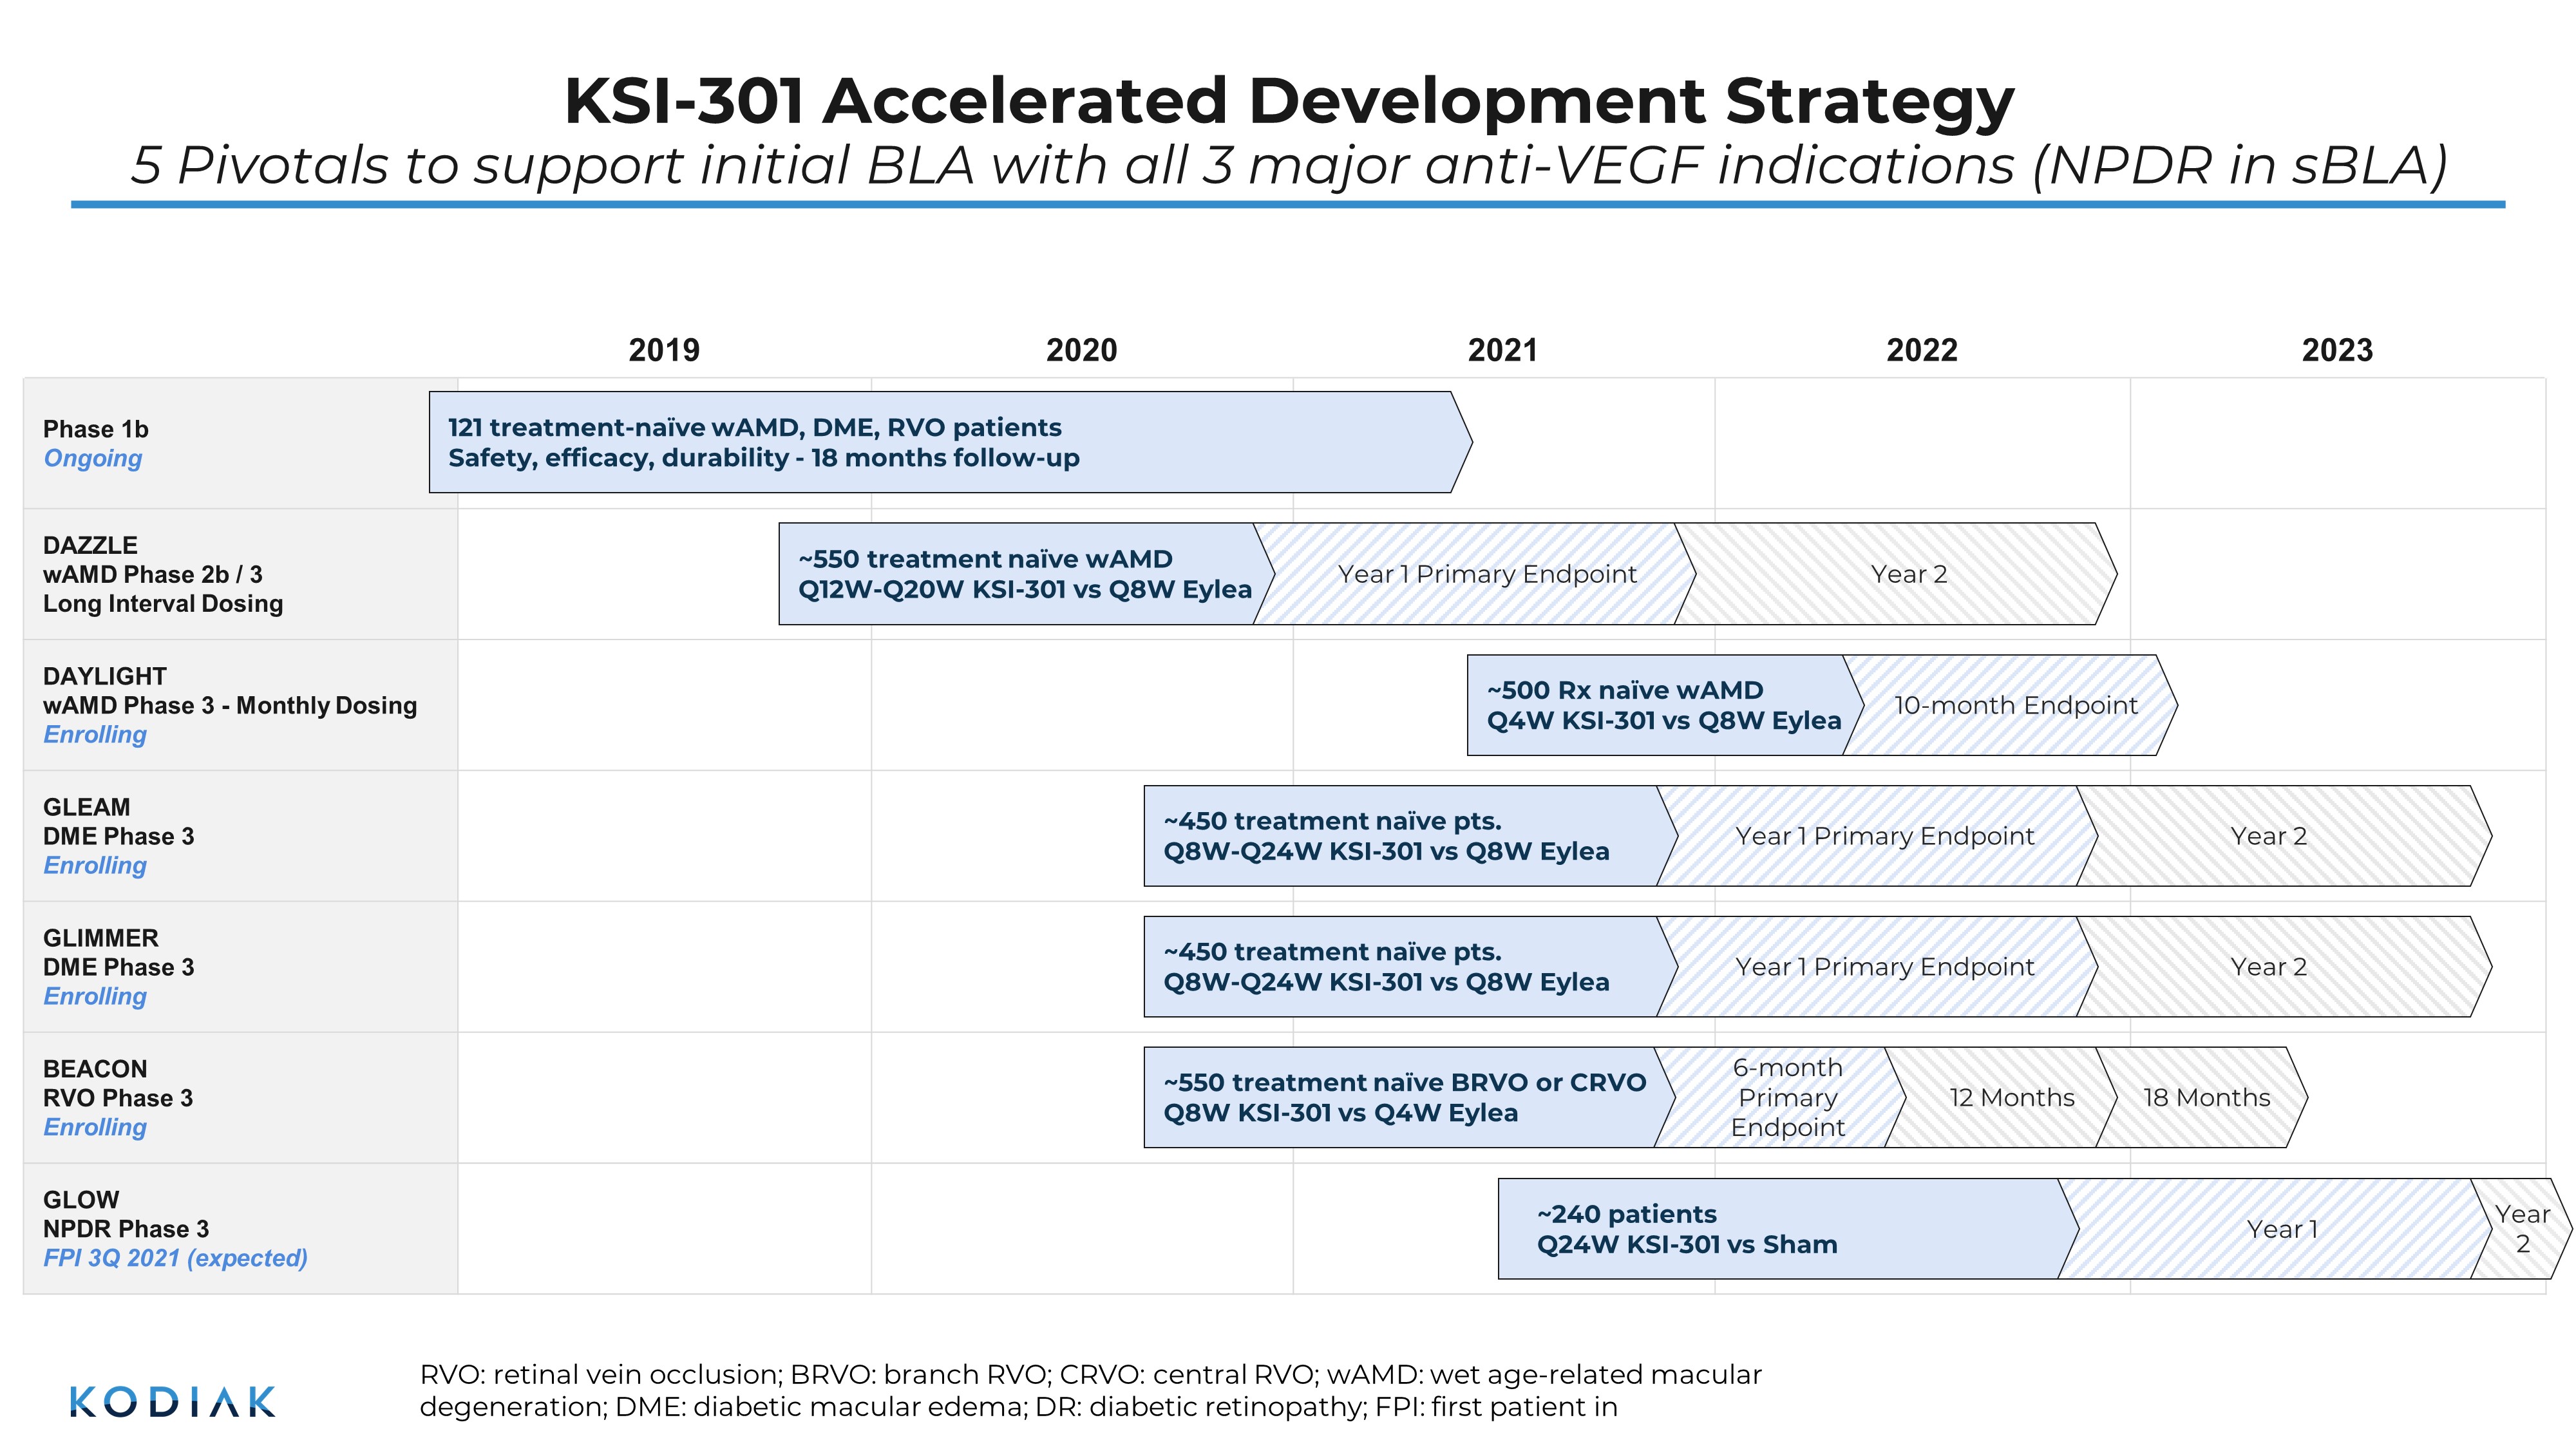The height and width of the screenshot is (1449, 2576).
Task: Click the "DAYLIGHT" study name label
Action: tap(105, 676)
